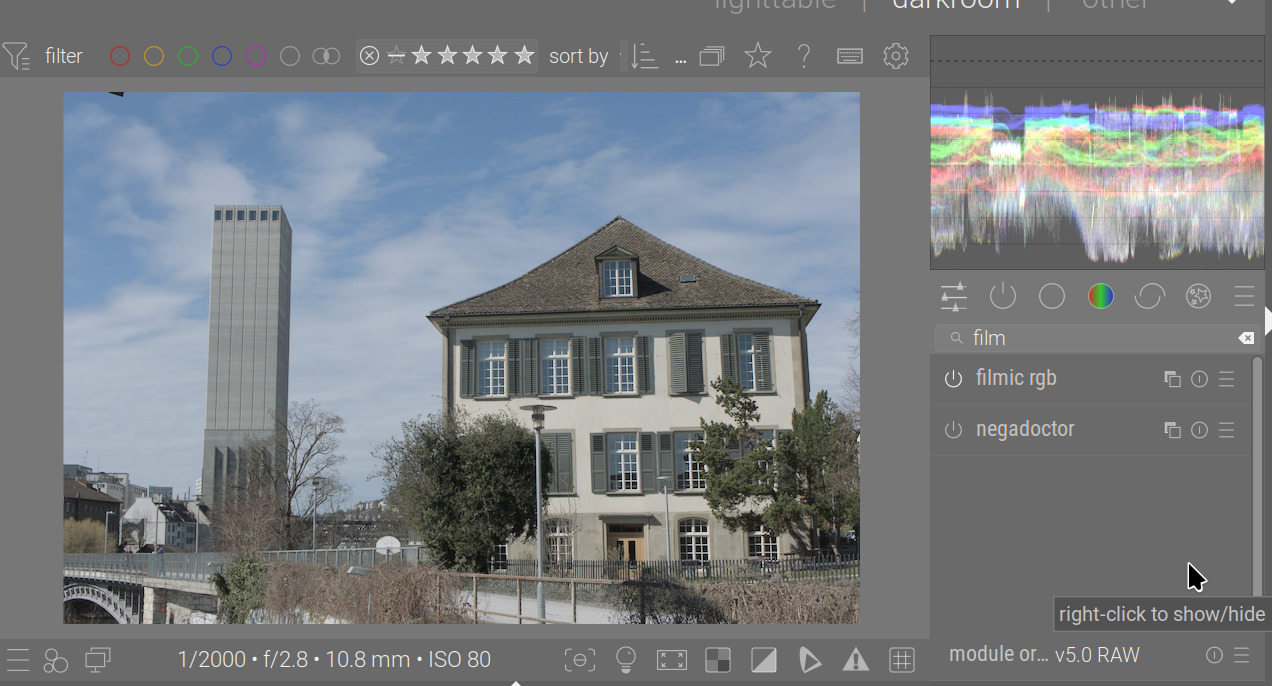
Task: Select the fifth rating star filter
Action: coord(524,56)
